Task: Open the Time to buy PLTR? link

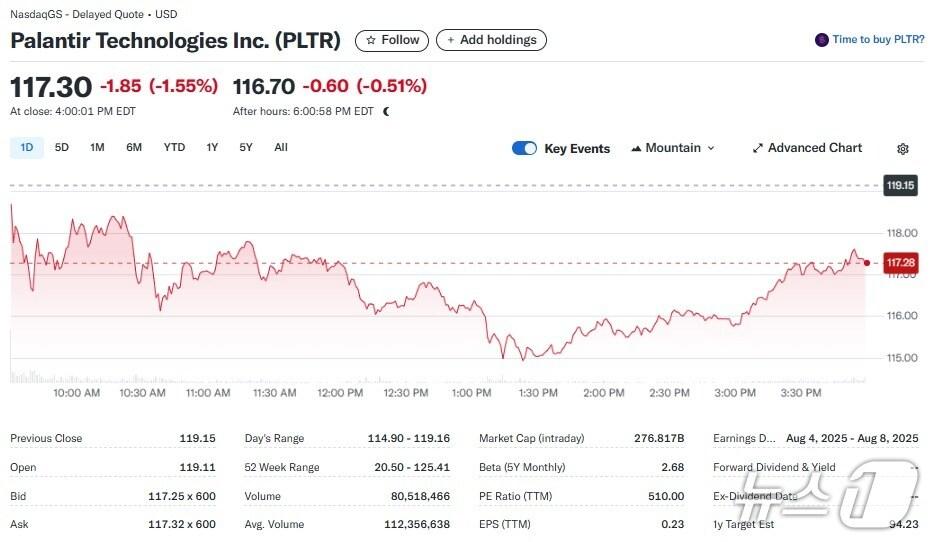Action: 878,40
